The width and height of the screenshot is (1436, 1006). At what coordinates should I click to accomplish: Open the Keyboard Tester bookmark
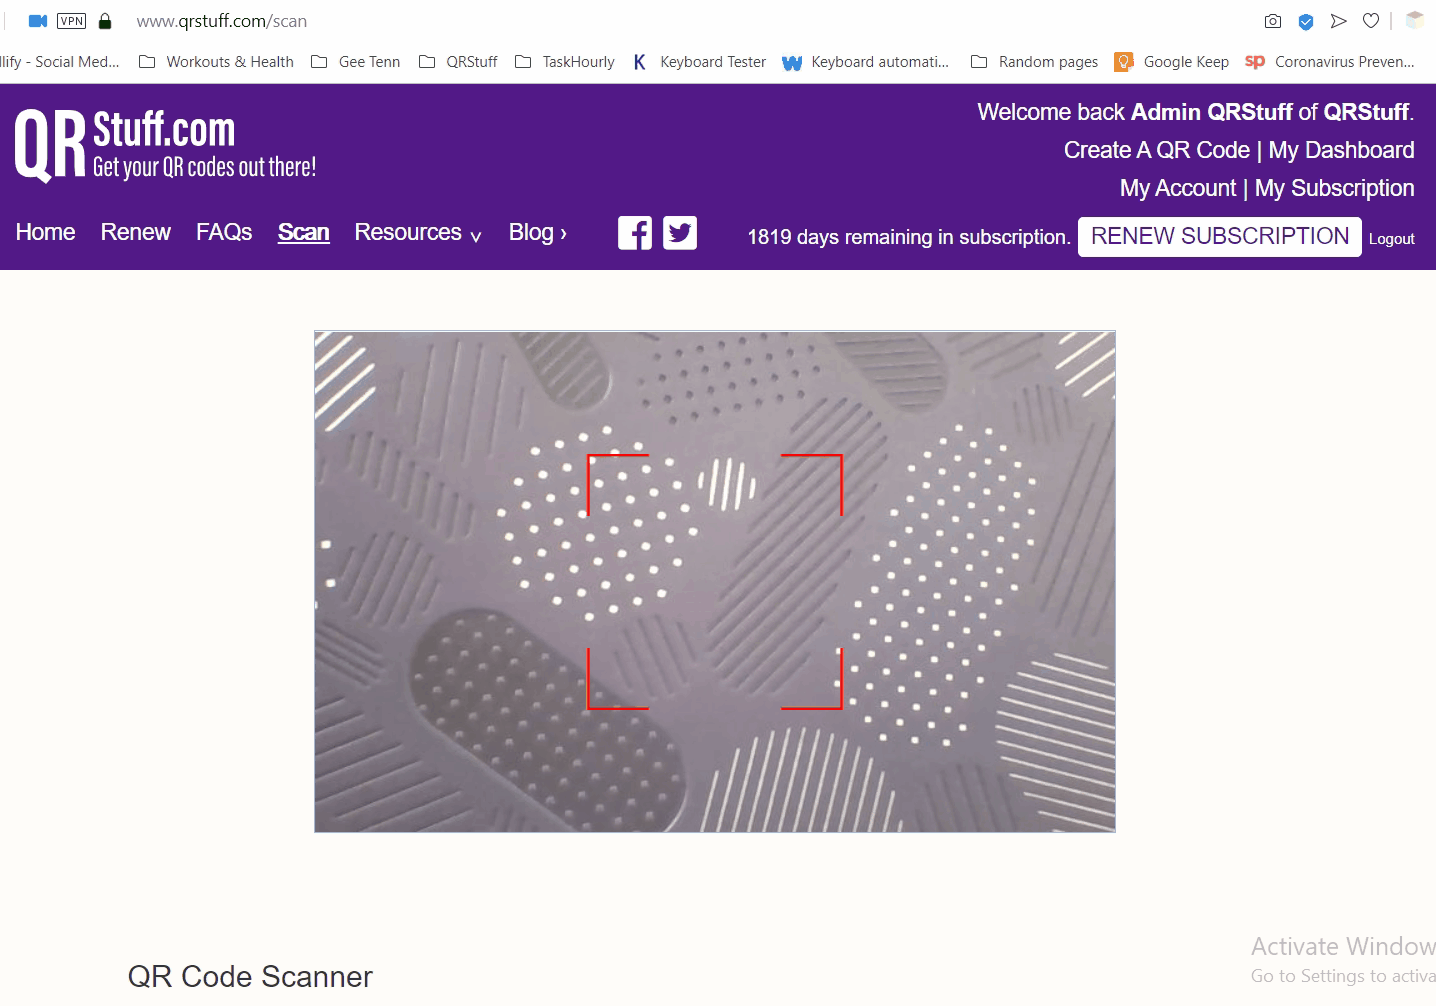pyautogui.click(x=699, y=62)
